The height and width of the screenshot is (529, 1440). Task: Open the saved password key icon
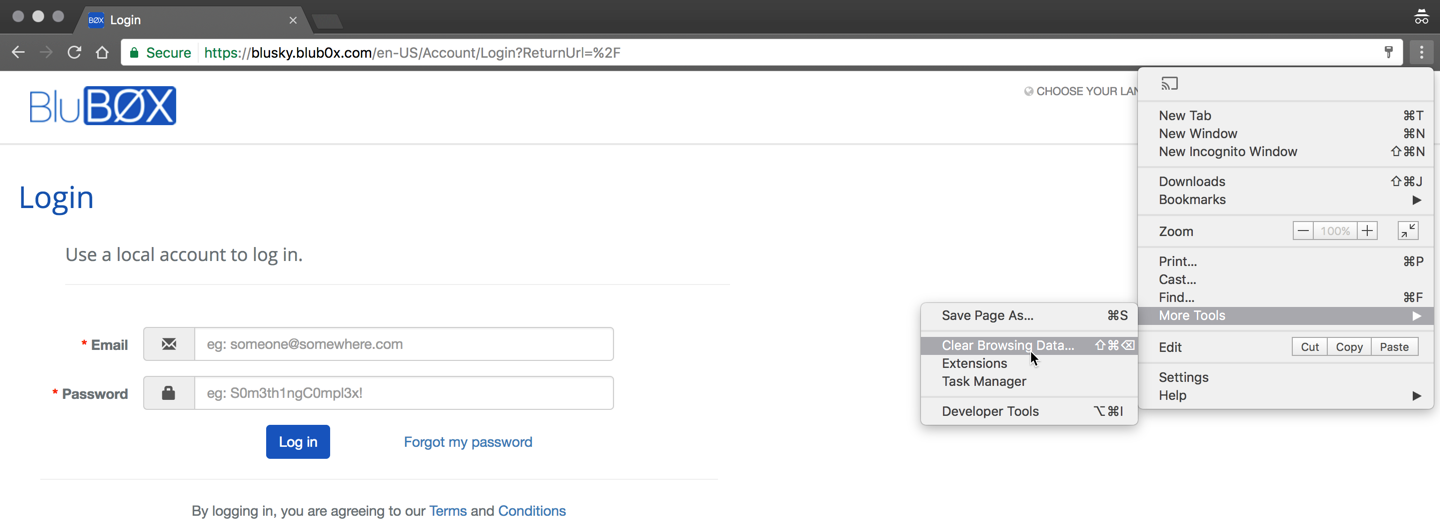pos(1388,52)
